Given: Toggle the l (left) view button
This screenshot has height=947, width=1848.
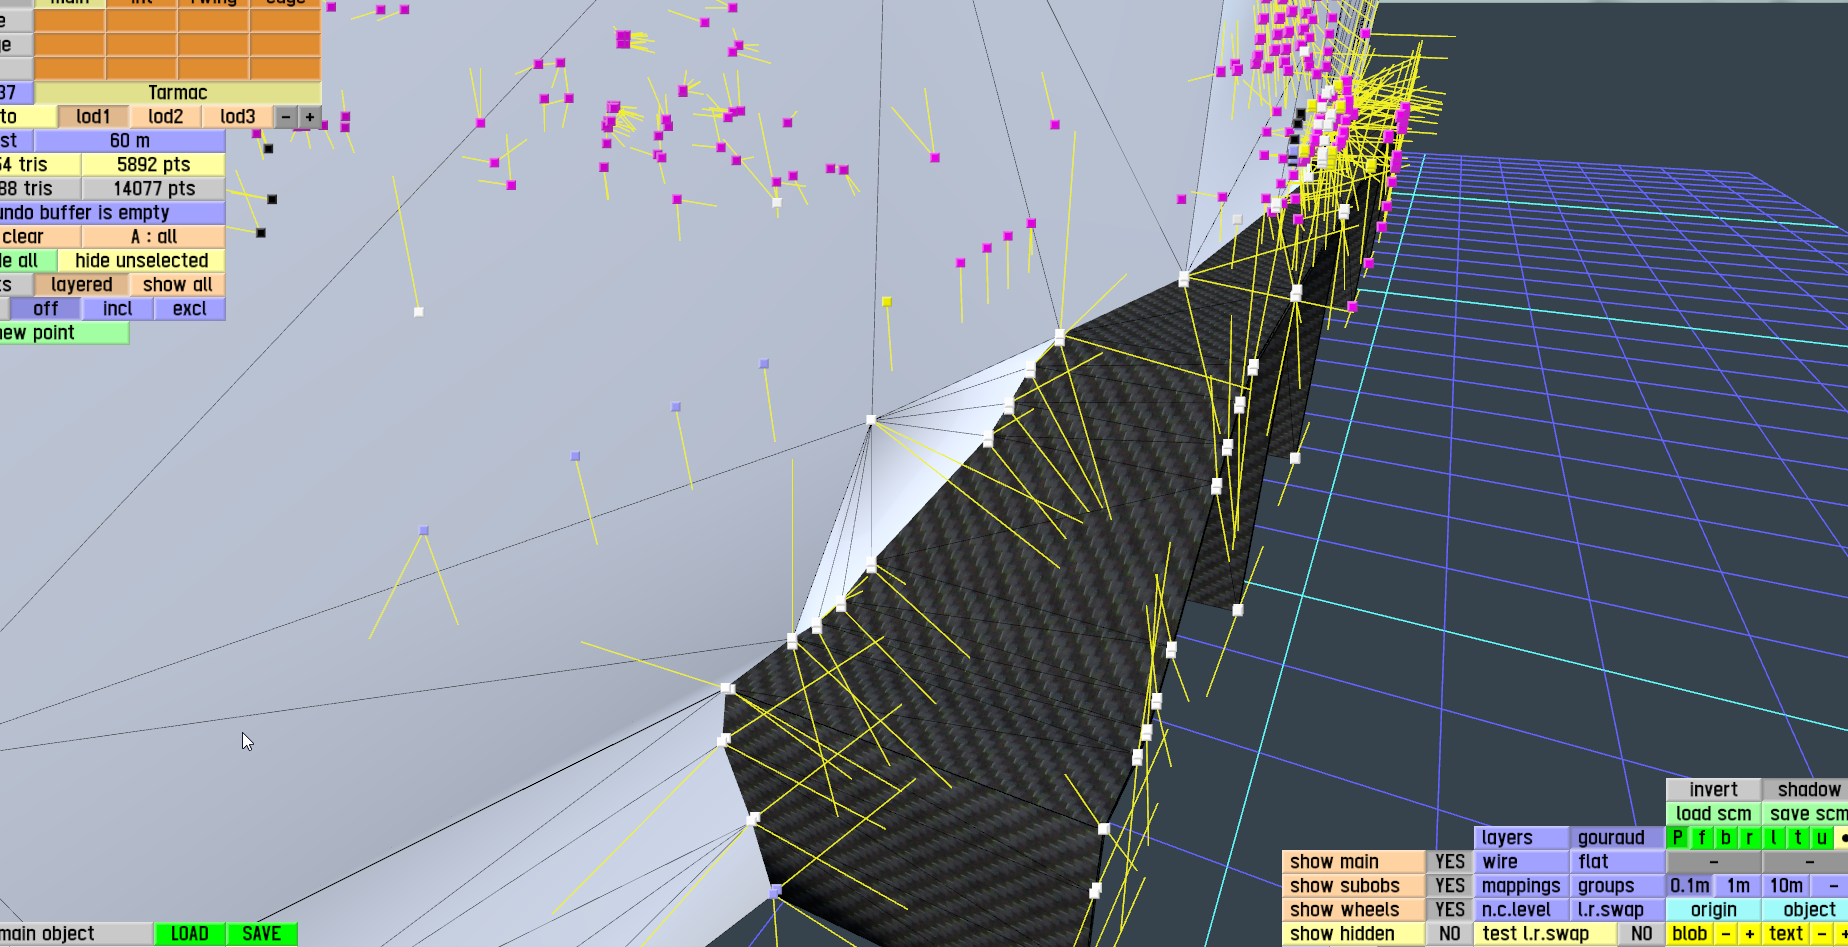Looking at the screenshot, I should (x=1774, y=838).
